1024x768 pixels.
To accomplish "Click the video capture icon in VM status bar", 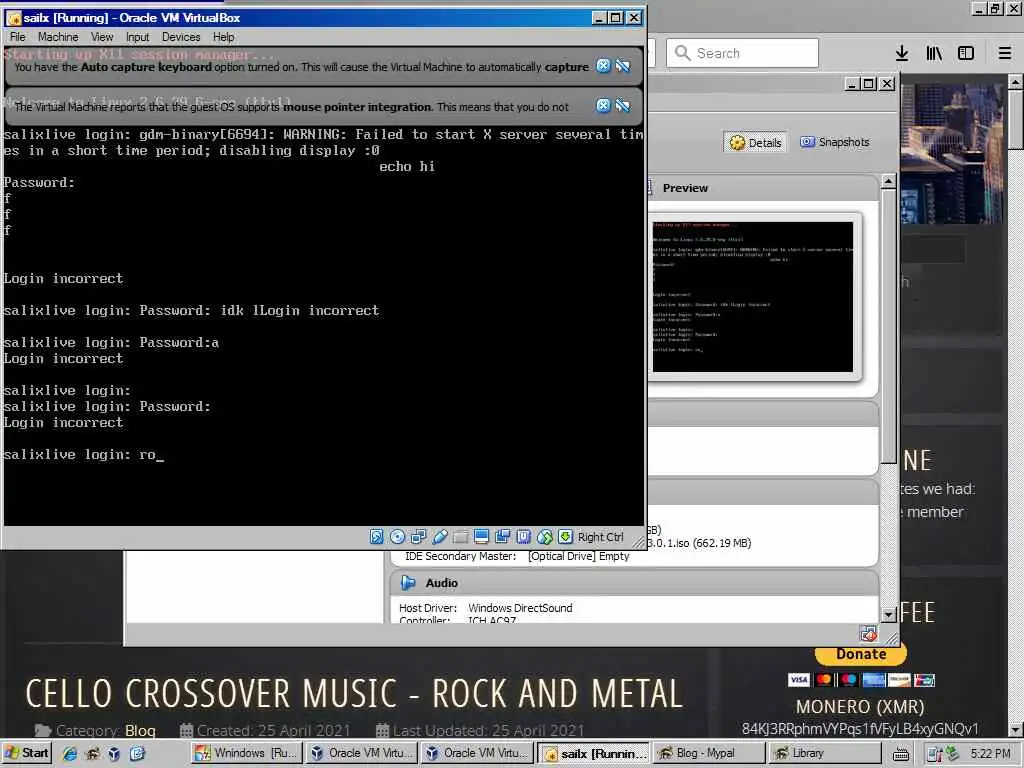I will 502,537.
